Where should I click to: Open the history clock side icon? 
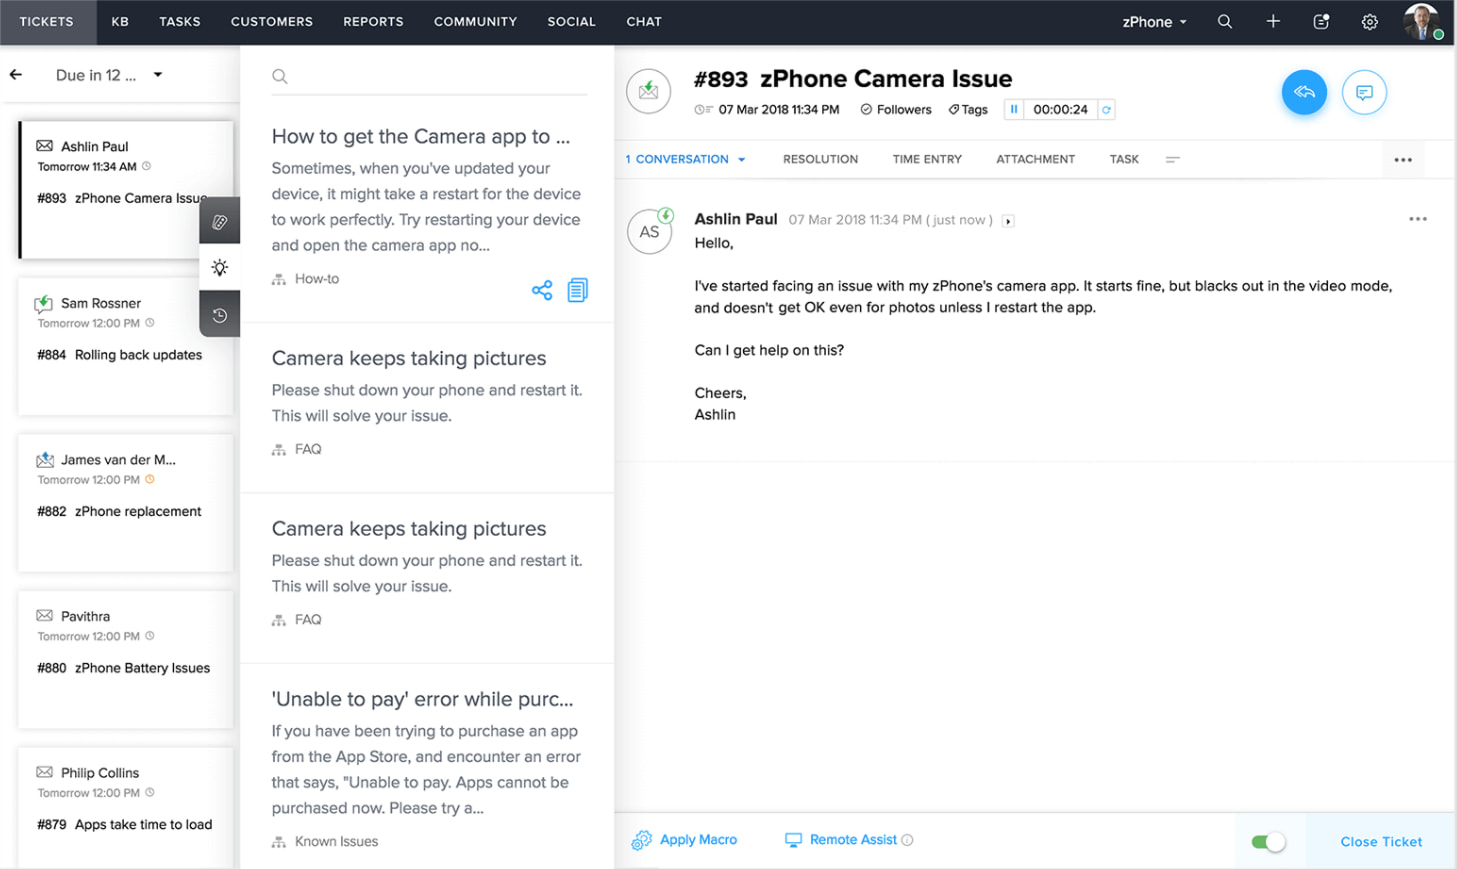point(220,315)
